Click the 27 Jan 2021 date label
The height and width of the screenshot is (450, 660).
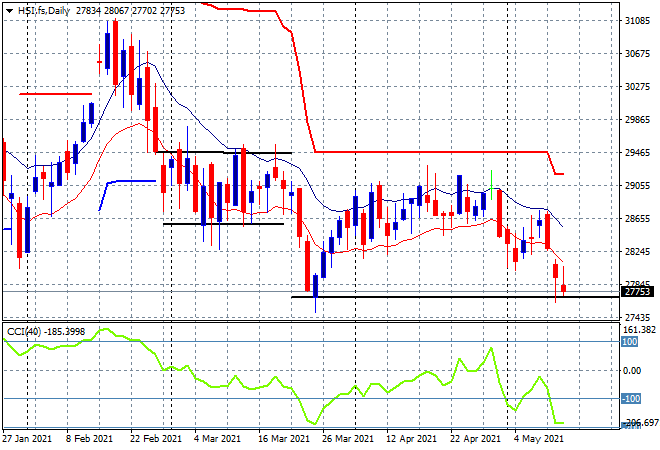27,439
